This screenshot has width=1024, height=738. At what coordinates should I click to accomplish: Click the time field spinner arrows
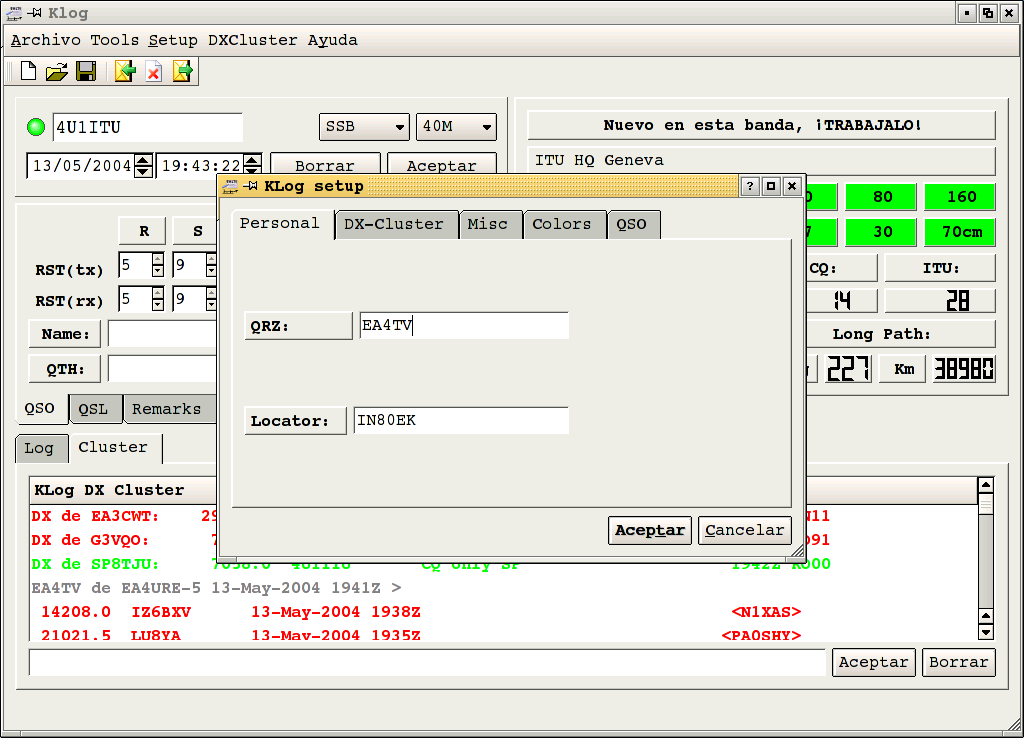(252, 164)
